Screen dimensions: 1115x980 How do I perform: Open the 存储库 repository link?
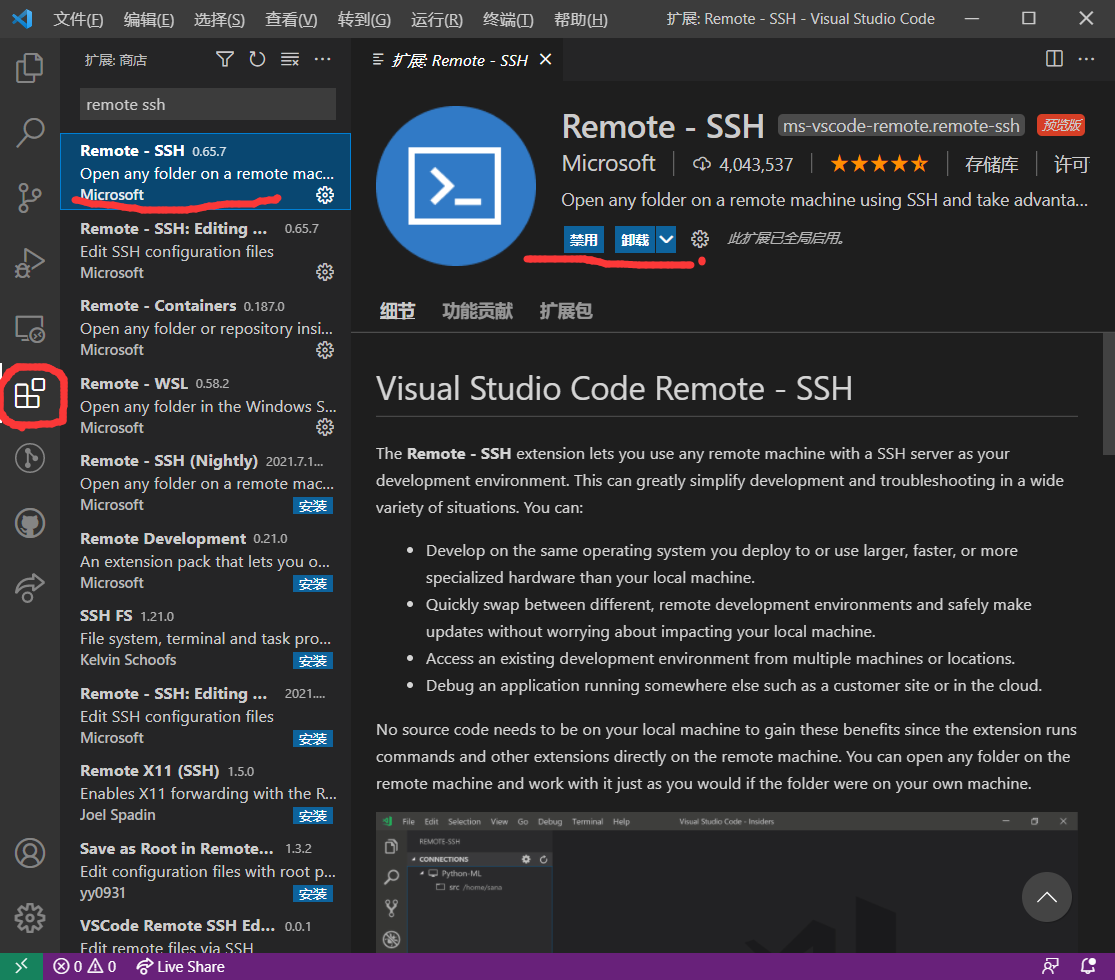click(991, 164)
